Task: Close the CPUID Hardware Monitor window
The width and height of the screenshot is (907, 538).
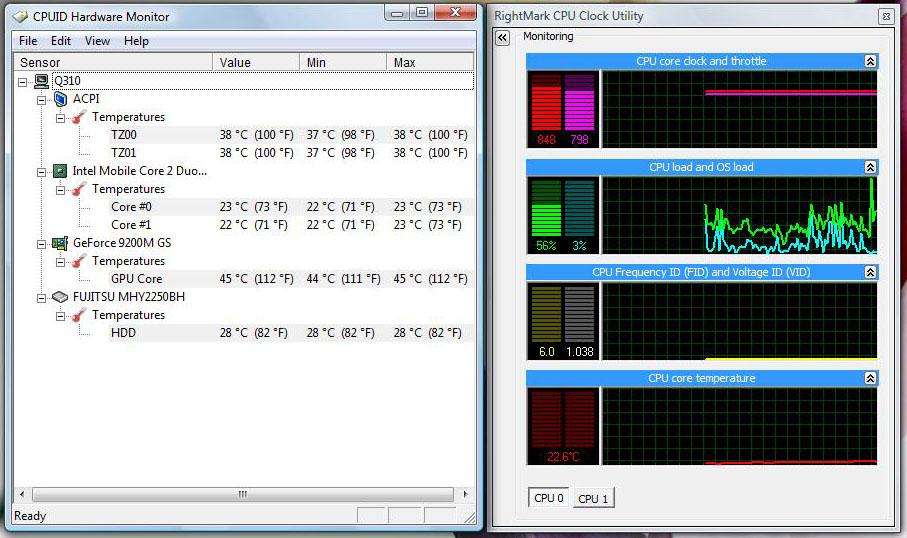Action: tap(455, 13)
